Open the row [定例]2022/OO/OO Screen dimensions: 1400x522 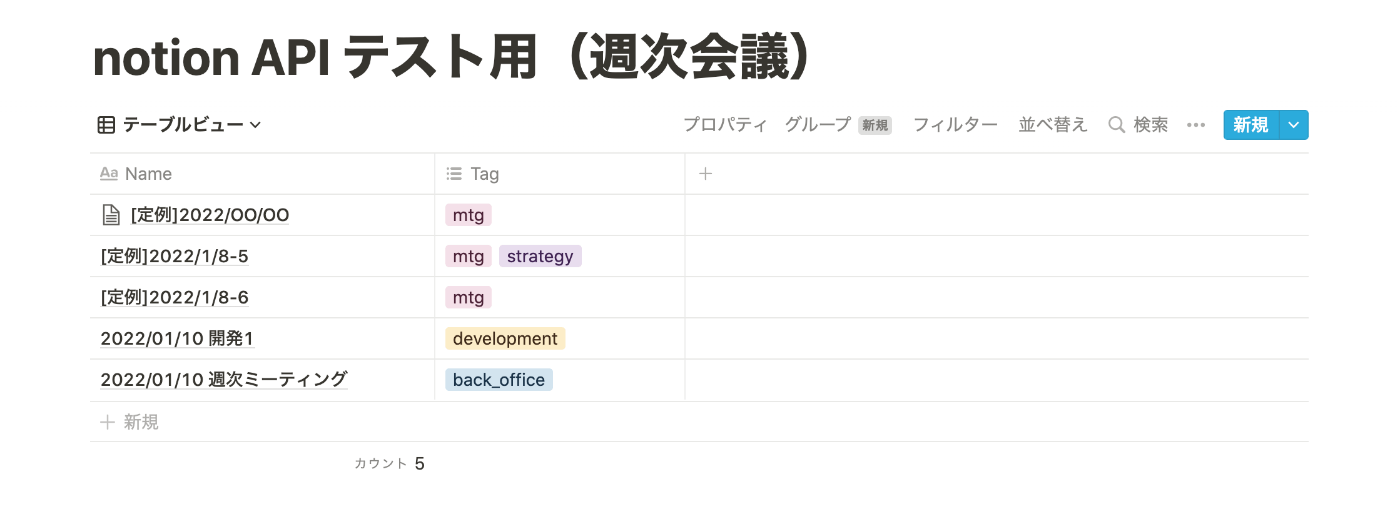click(x=210, y=215)
